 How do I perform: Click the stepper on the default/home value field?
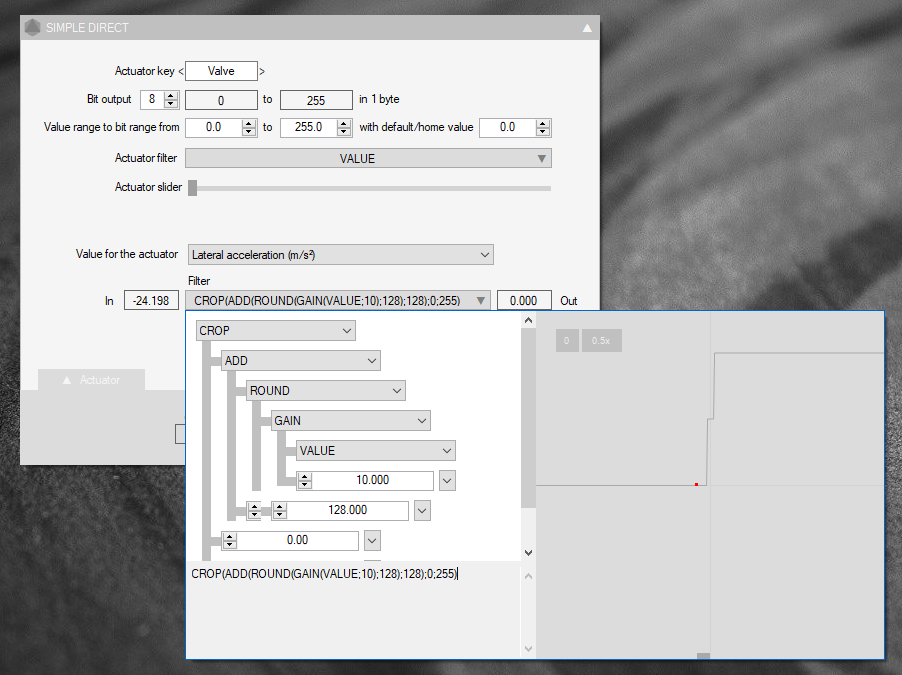click(x=542, y=127)
